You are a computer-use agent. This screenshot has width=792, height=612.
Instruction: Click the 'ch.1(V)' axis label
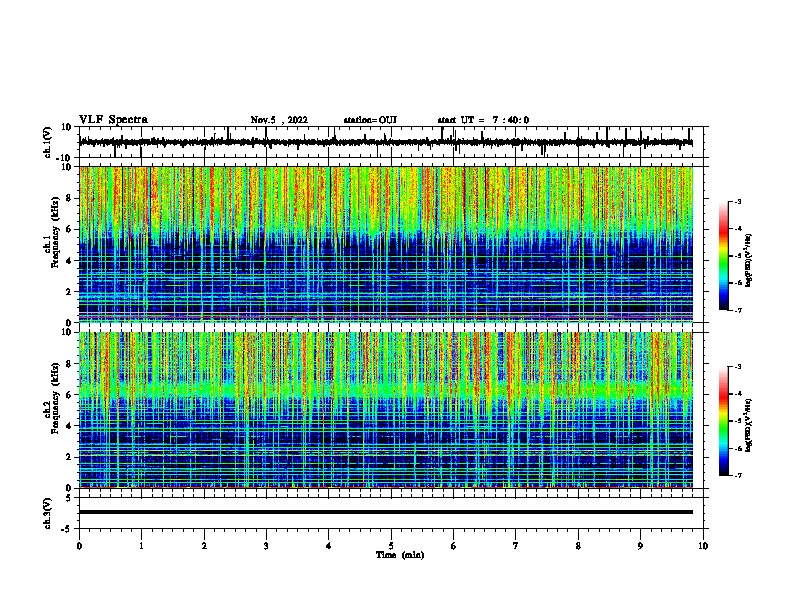[x=48, y=142]
